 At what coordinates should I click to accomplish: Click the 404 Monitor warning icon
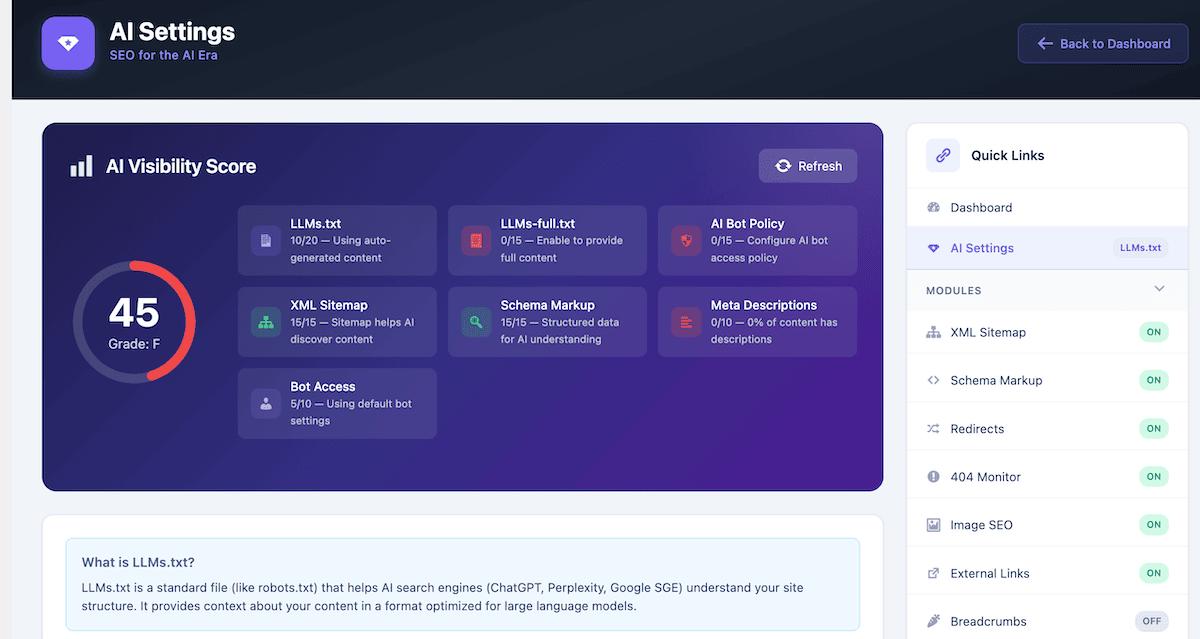coord(934,477)
